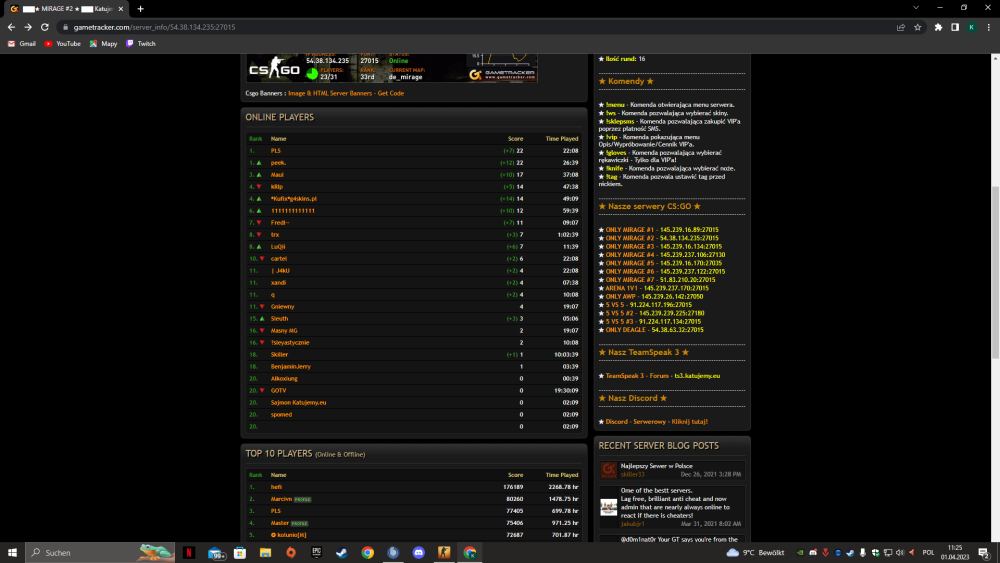This screenshot has height=563, width=1000.
Task: Open the Chrome profile avatar K
Action: tap(971, 27)
